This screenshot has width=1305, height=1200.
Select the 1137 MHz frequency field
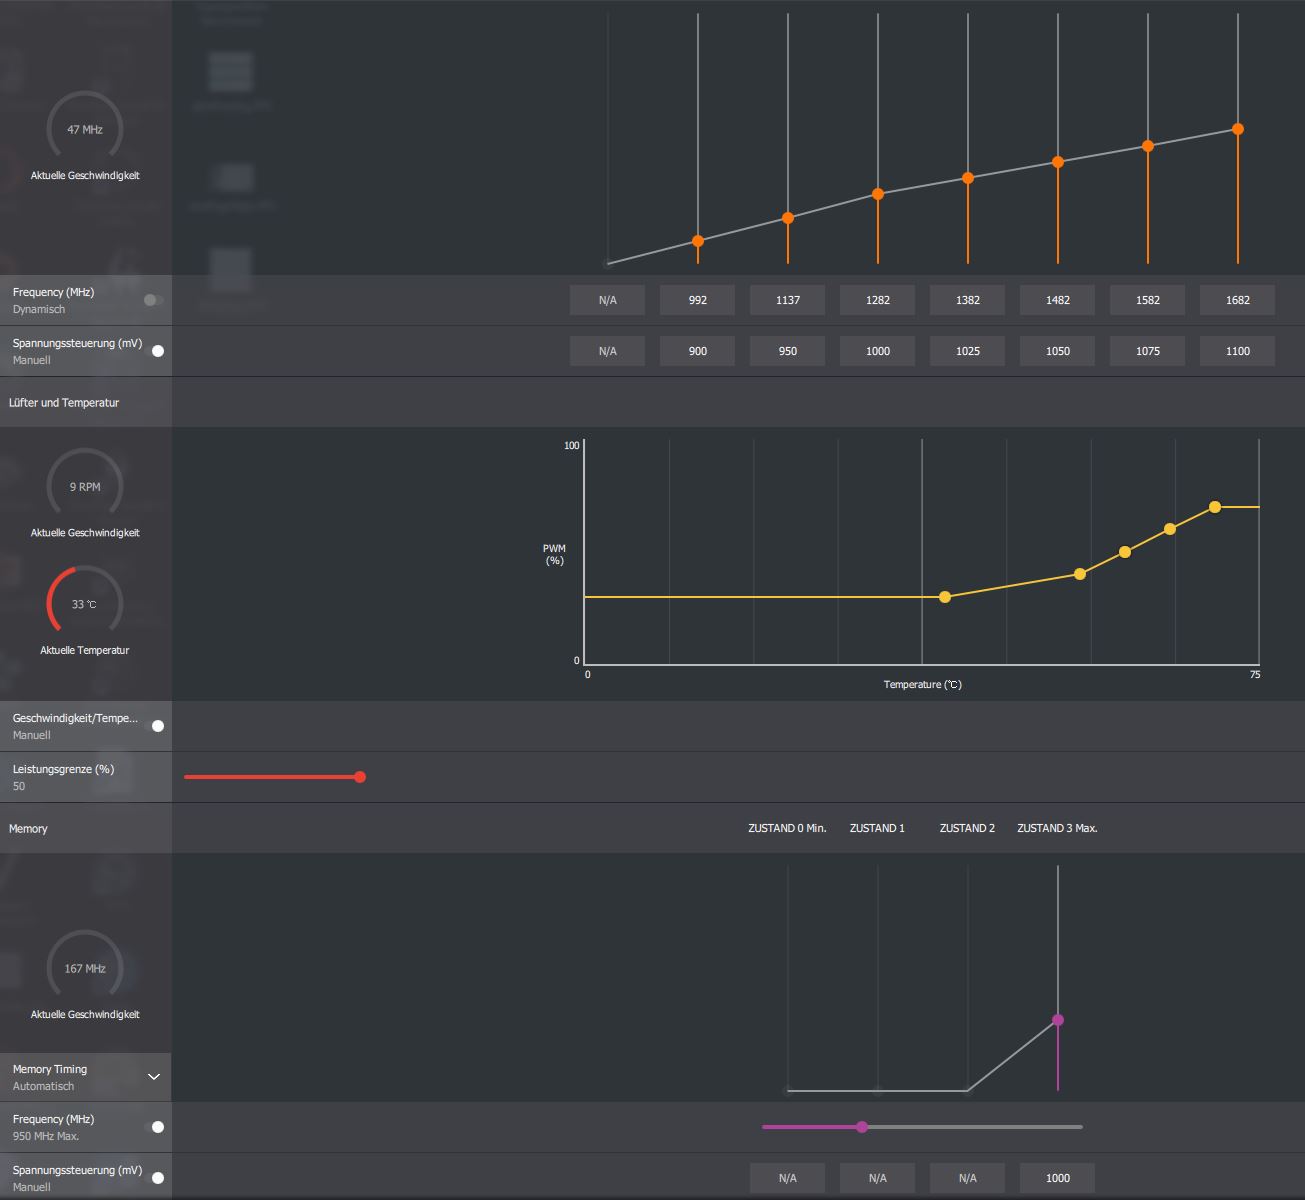click(x=788, y=300)
